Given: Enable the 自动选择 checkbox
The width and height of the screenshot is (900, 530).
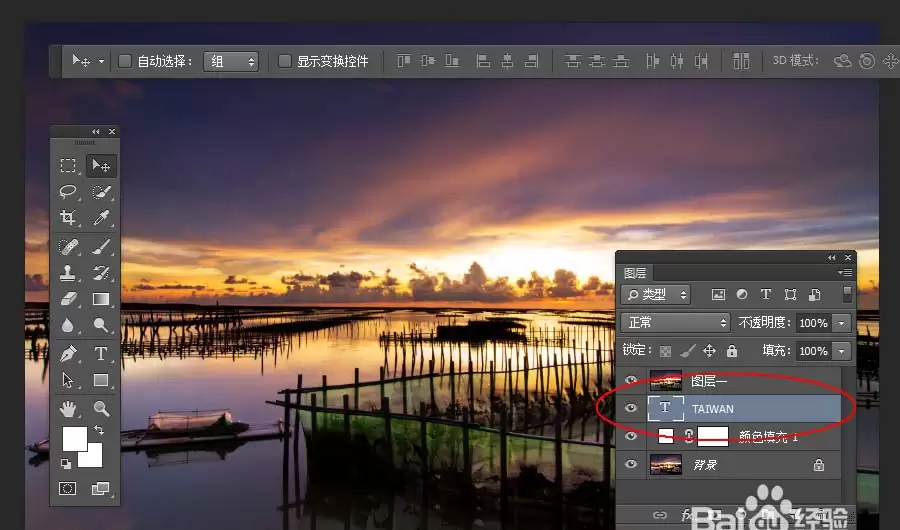Looking at the screenshot, I should [125, 61].
